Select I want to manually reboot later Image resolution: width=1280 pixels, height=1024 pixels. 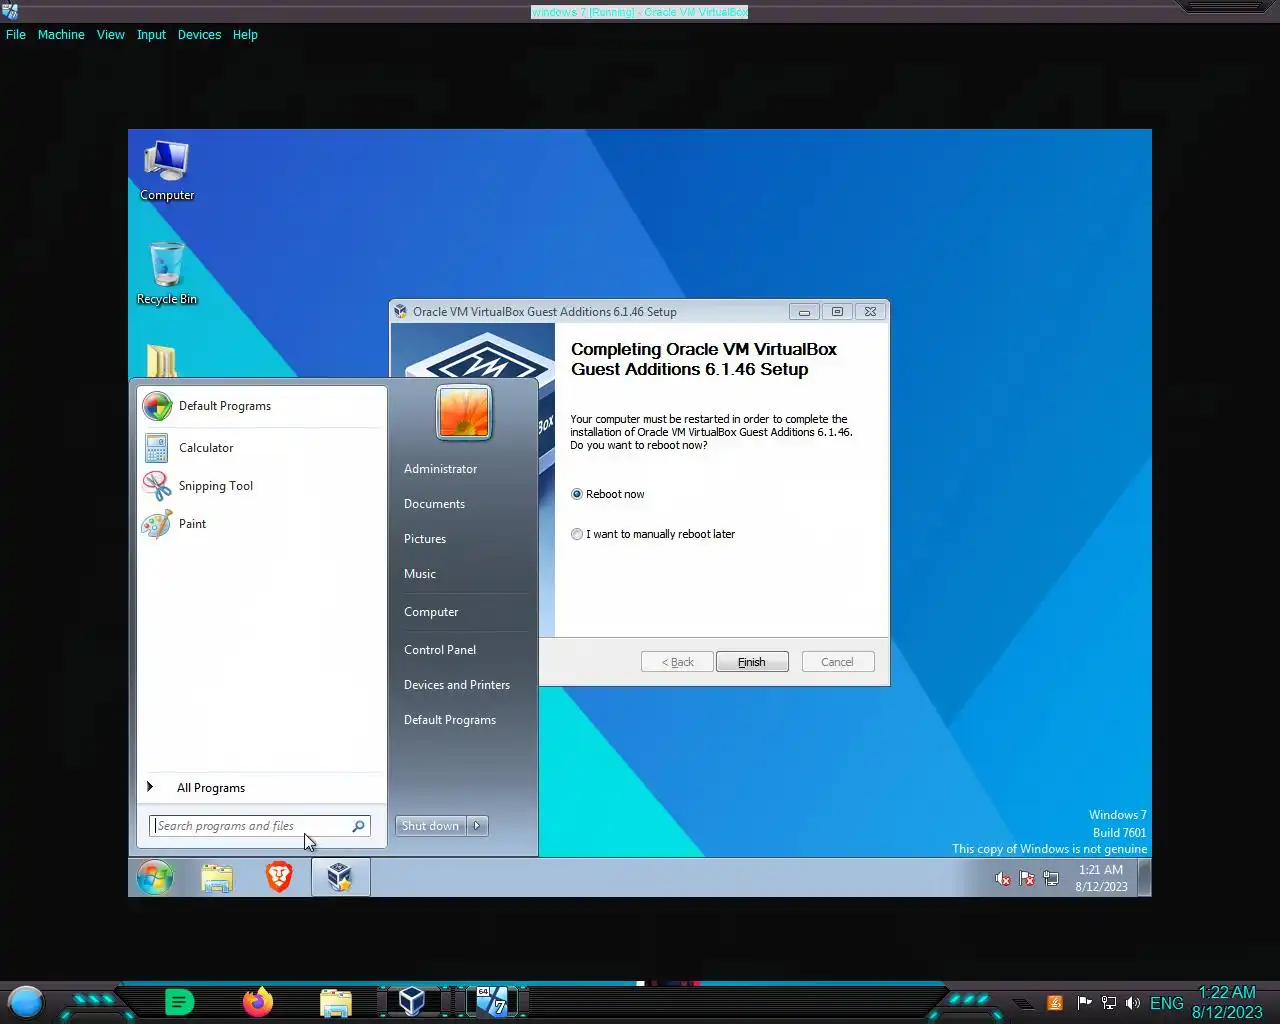click(x=577, y=534)
